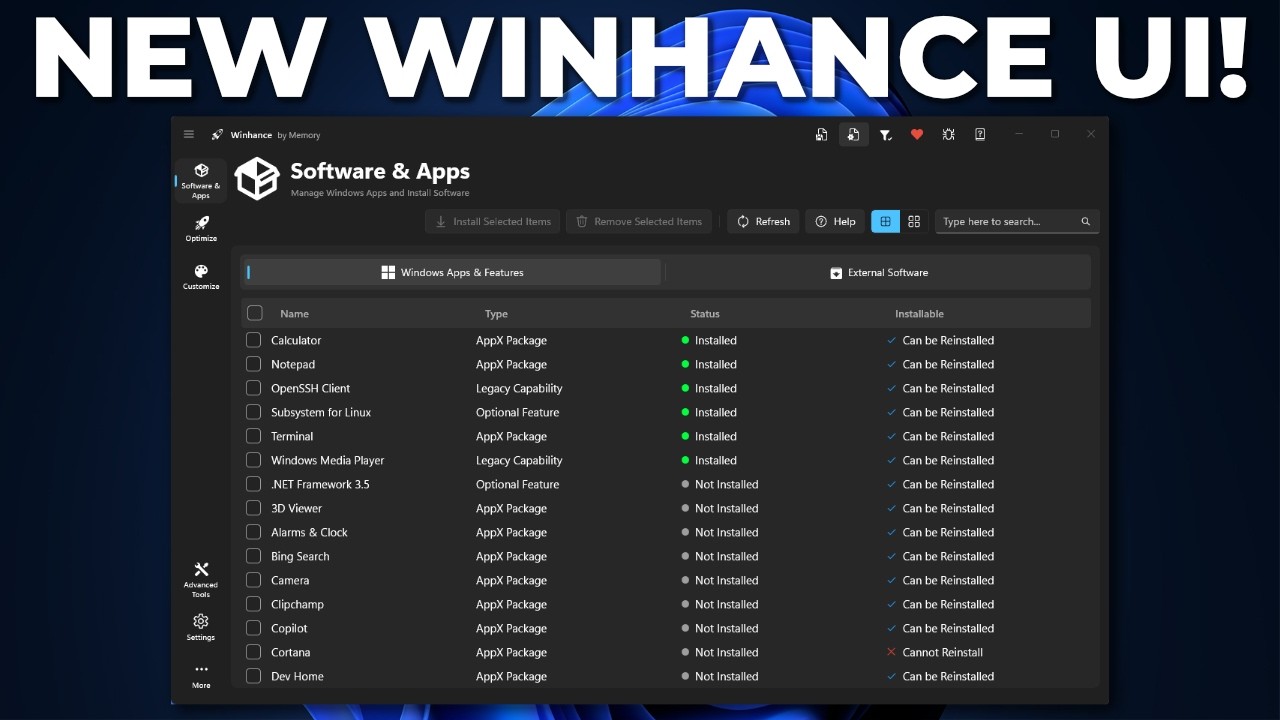Click the Help button

[x=835, y=221]
